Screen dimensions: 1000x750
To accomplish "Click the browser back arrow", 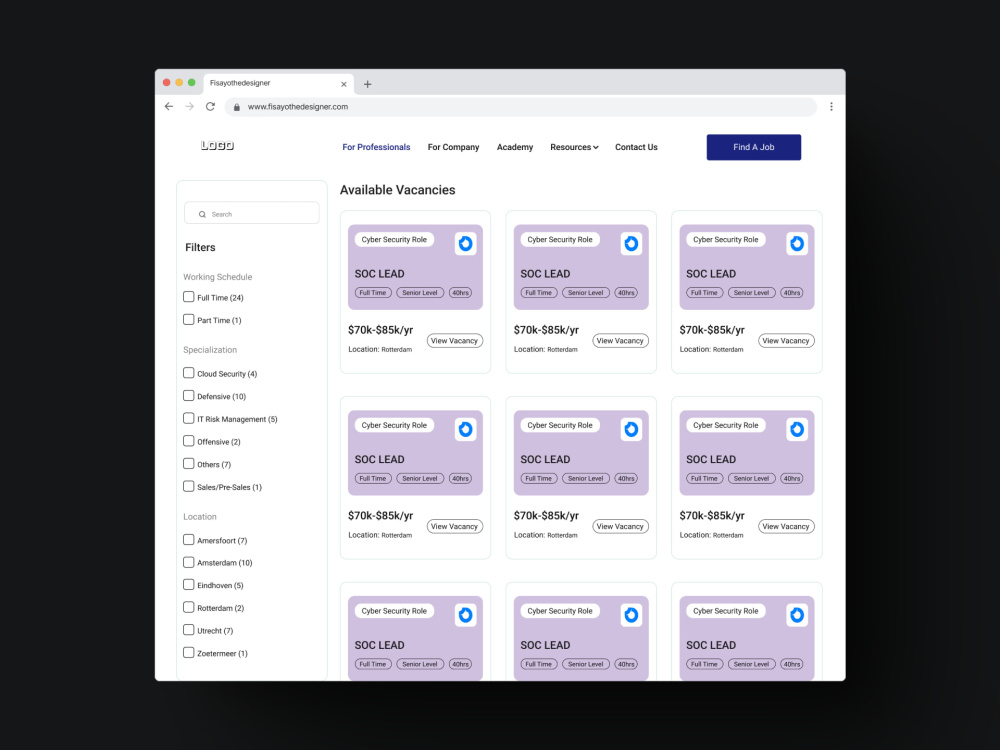I will click(x=169, y=107).
